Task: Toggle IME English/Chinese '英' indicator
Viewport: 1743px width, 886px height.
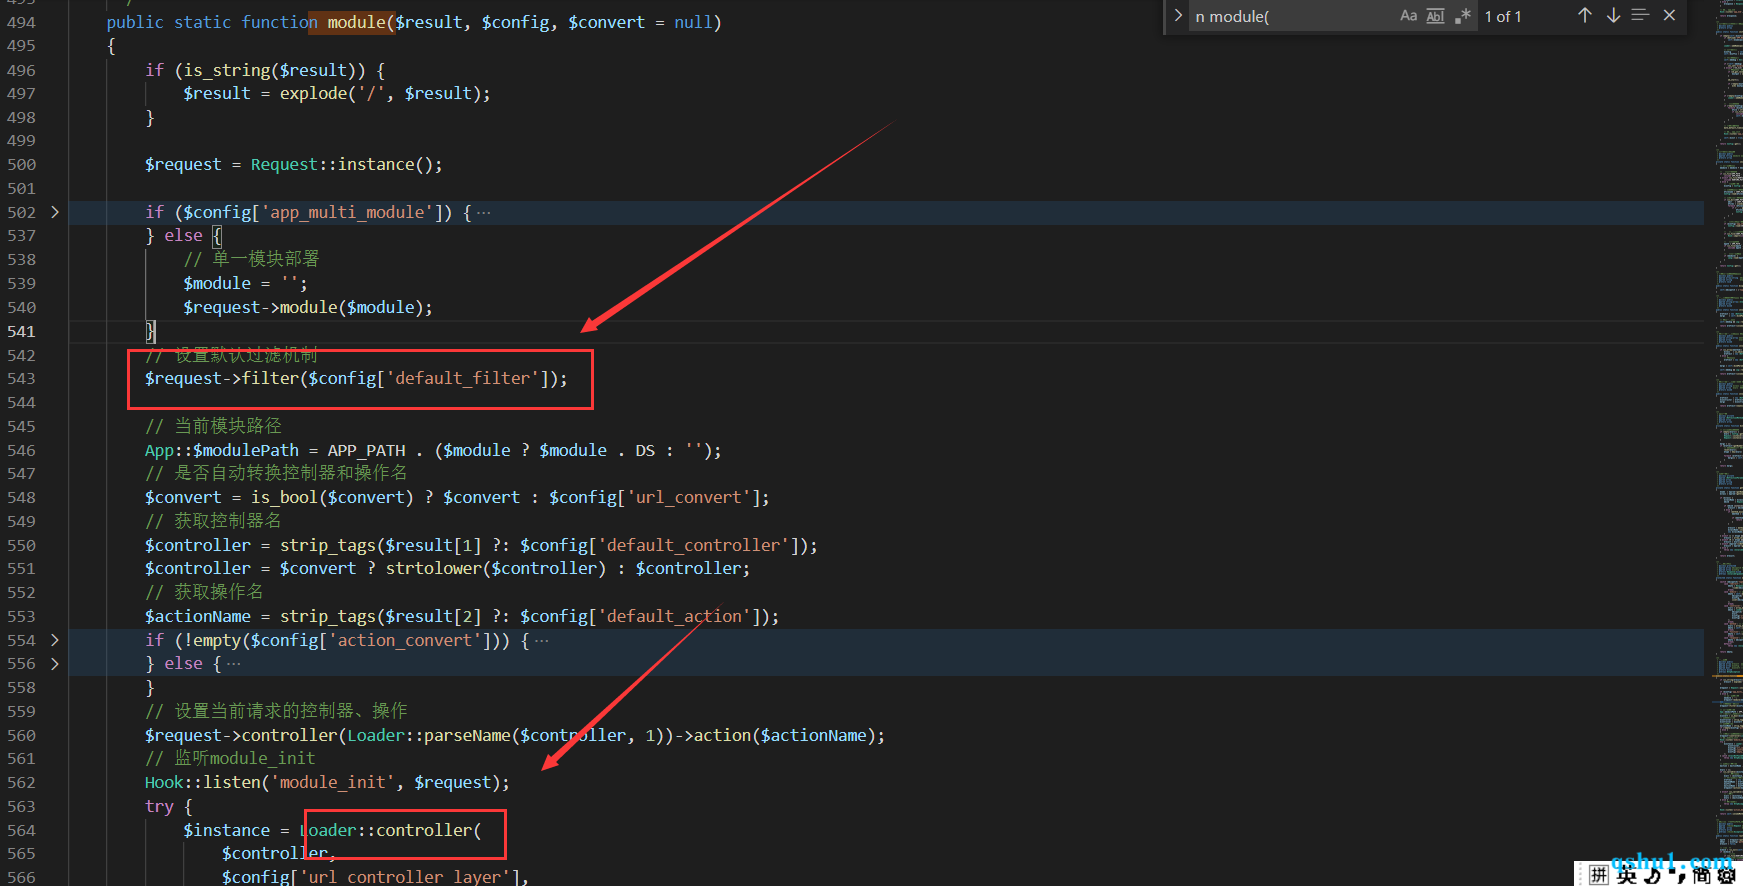Action: tap(1628, 875)
